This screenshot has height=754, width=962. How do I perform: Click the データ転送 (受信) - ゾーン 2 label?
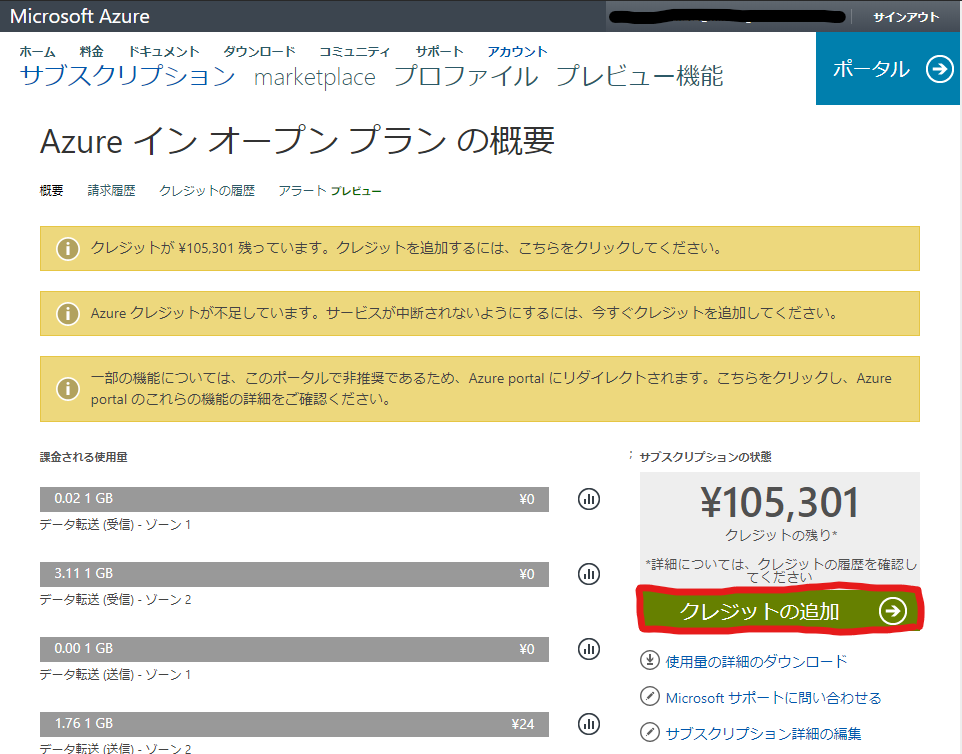coord(115,599)
